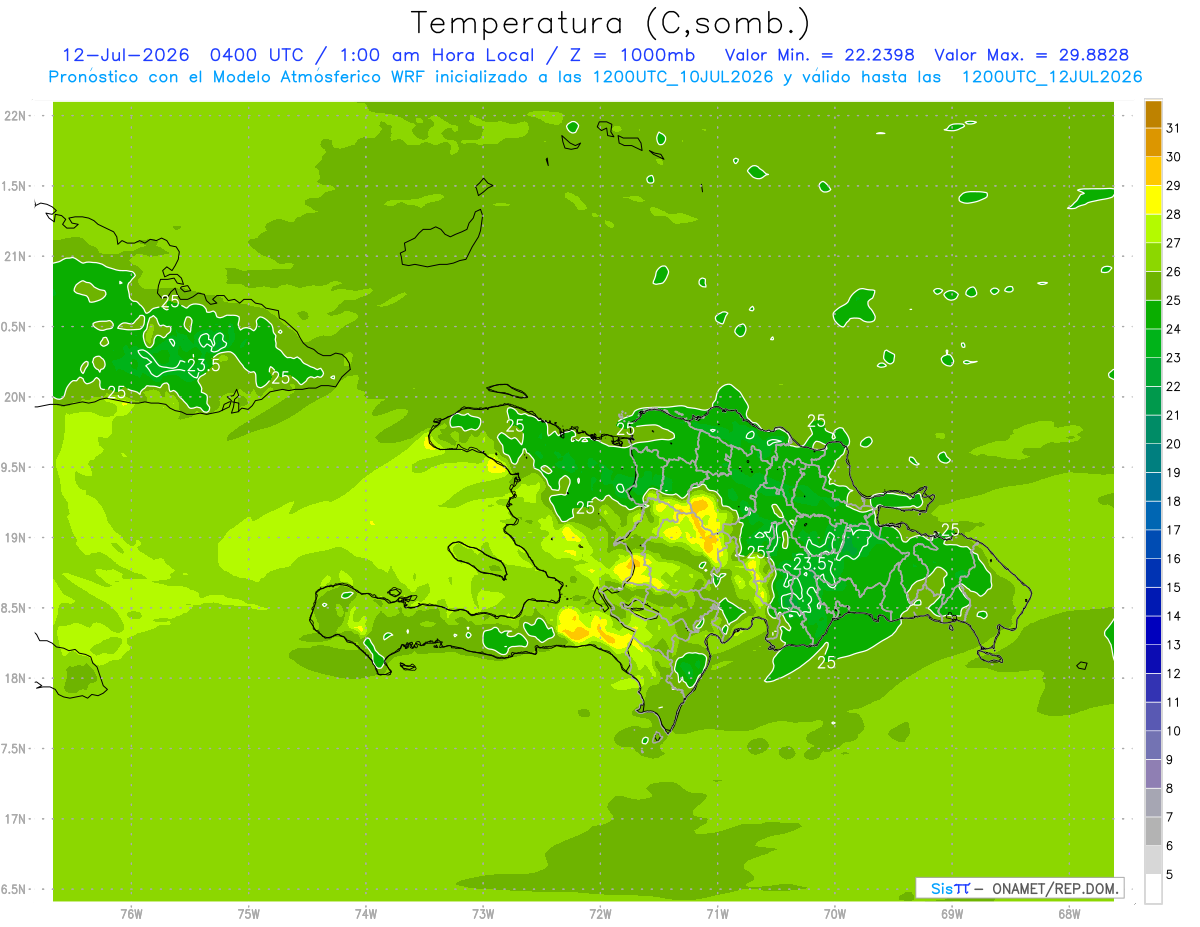Click the white swatch below legend value 5

point(1153,889)
